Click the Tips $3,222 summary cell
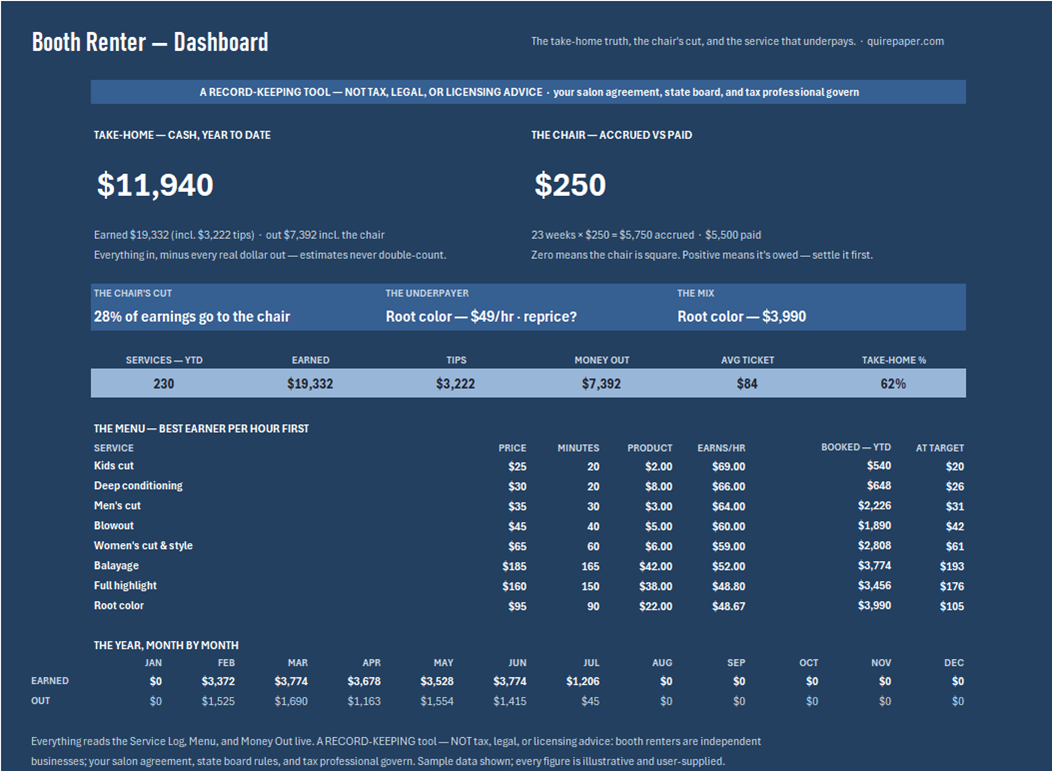Screen dimensions: 1052x771 click(x=456, y=384)
